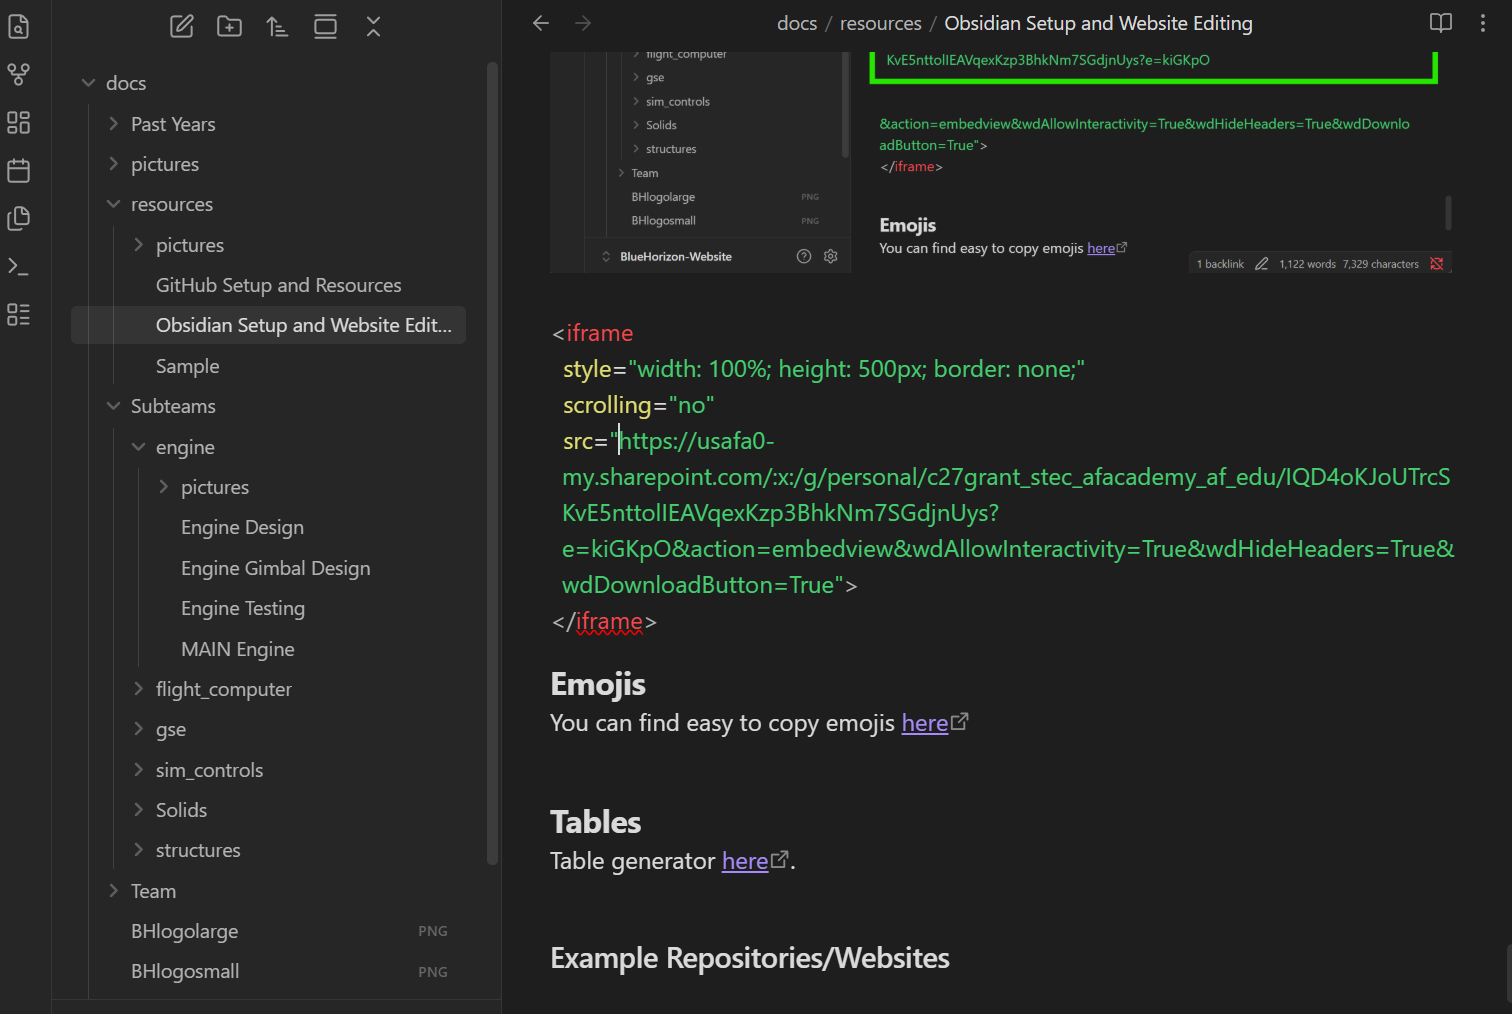The height and width of the screenshot is (1014, 1512).
Task: Click the insert template icon in ribbon
Action: click(x=18, y=218)
